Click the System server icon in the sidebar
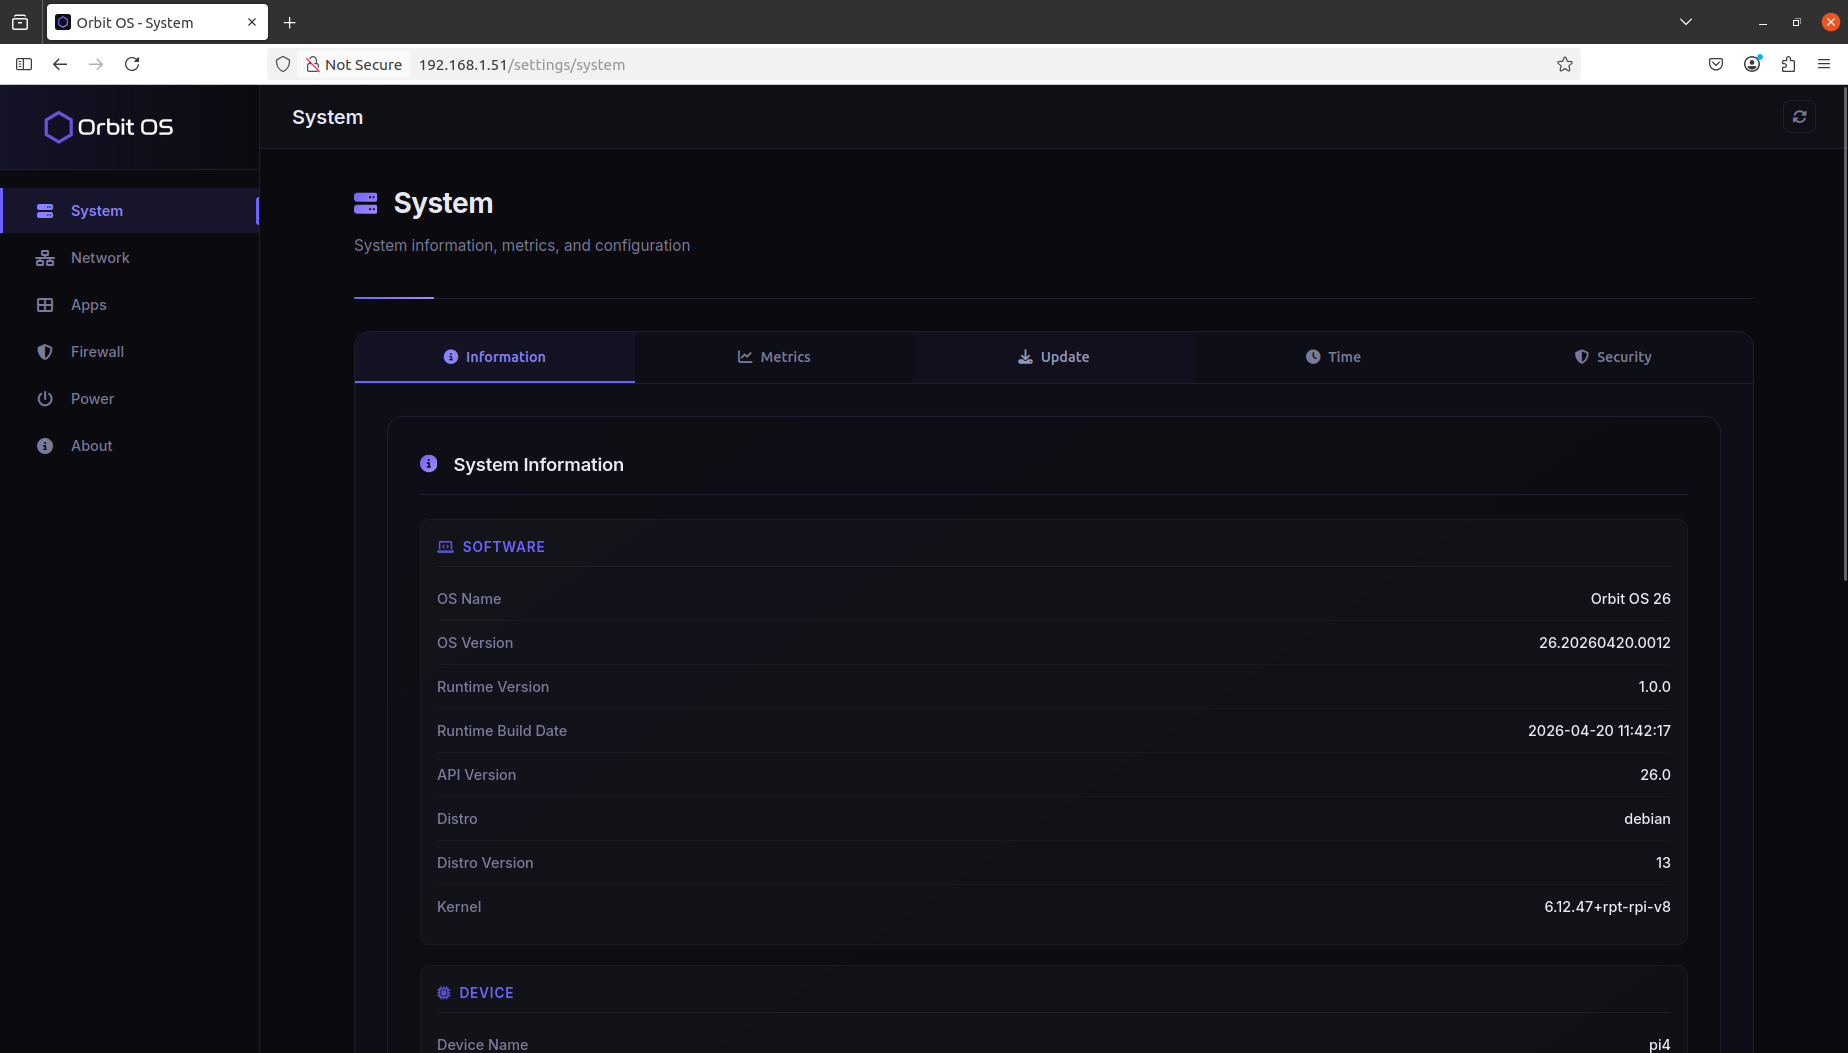The height and width of the screenshot is (1053, 1848). point(45,210)
